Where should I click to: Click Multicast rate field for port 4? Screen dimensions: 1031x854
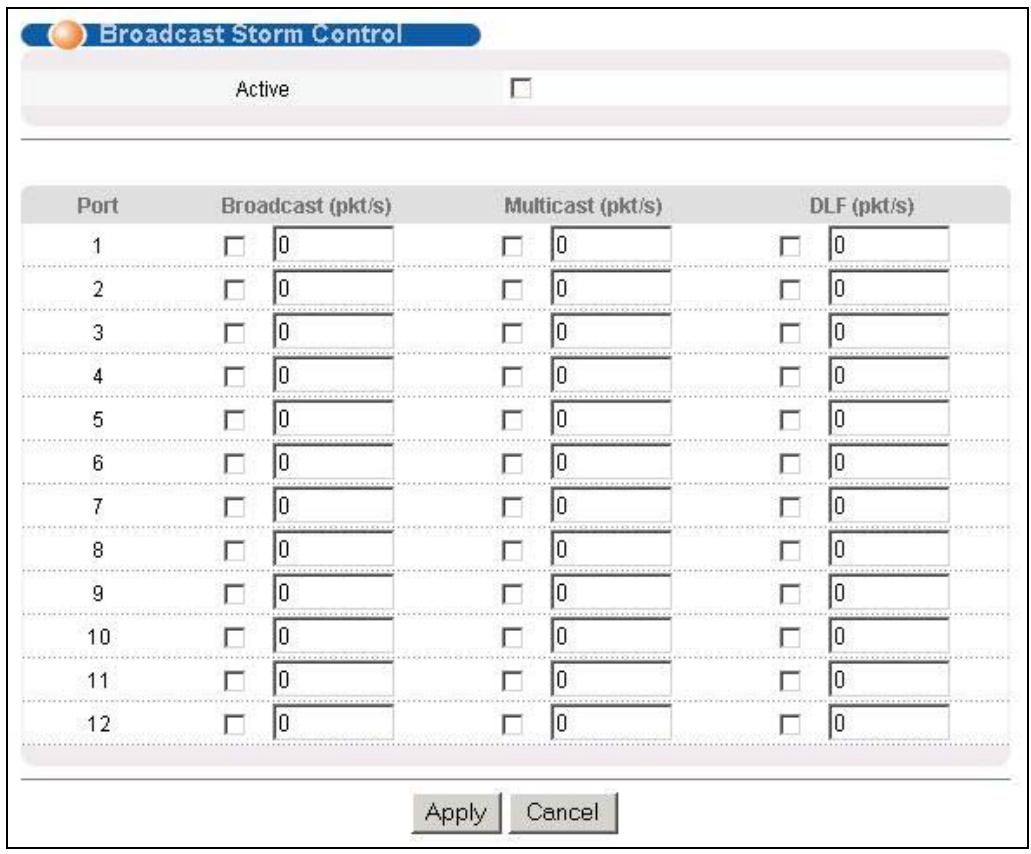611,375
